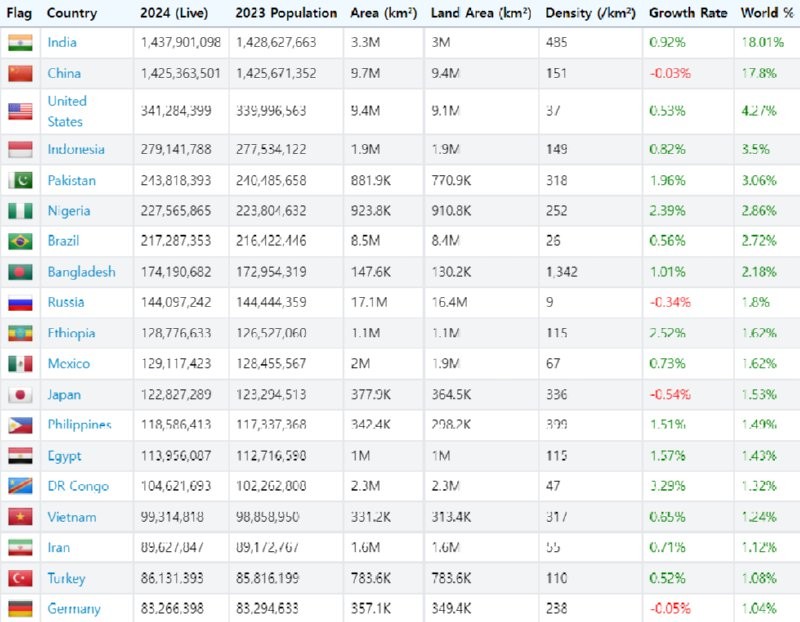Select the DR Congo flag icon
The image size is (800, 622).
click(x=20, y=486)
